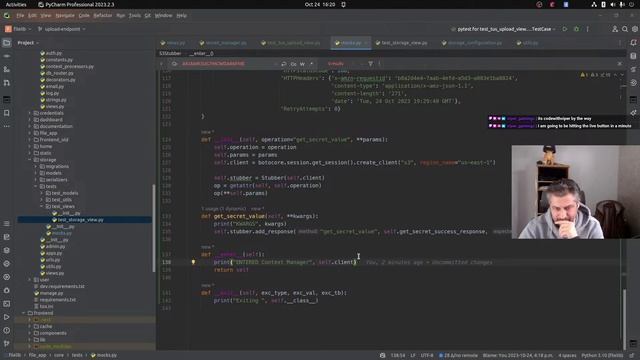640x360 pixels.
Task: Click the project tree scrollbar thumb
Action: 153,228
